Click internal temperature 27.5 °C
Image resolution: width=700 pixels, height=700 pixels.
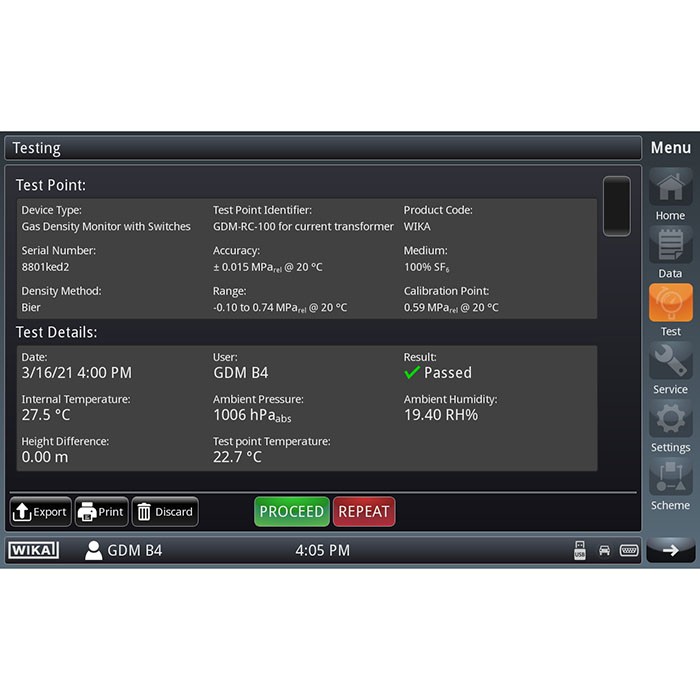46,415
